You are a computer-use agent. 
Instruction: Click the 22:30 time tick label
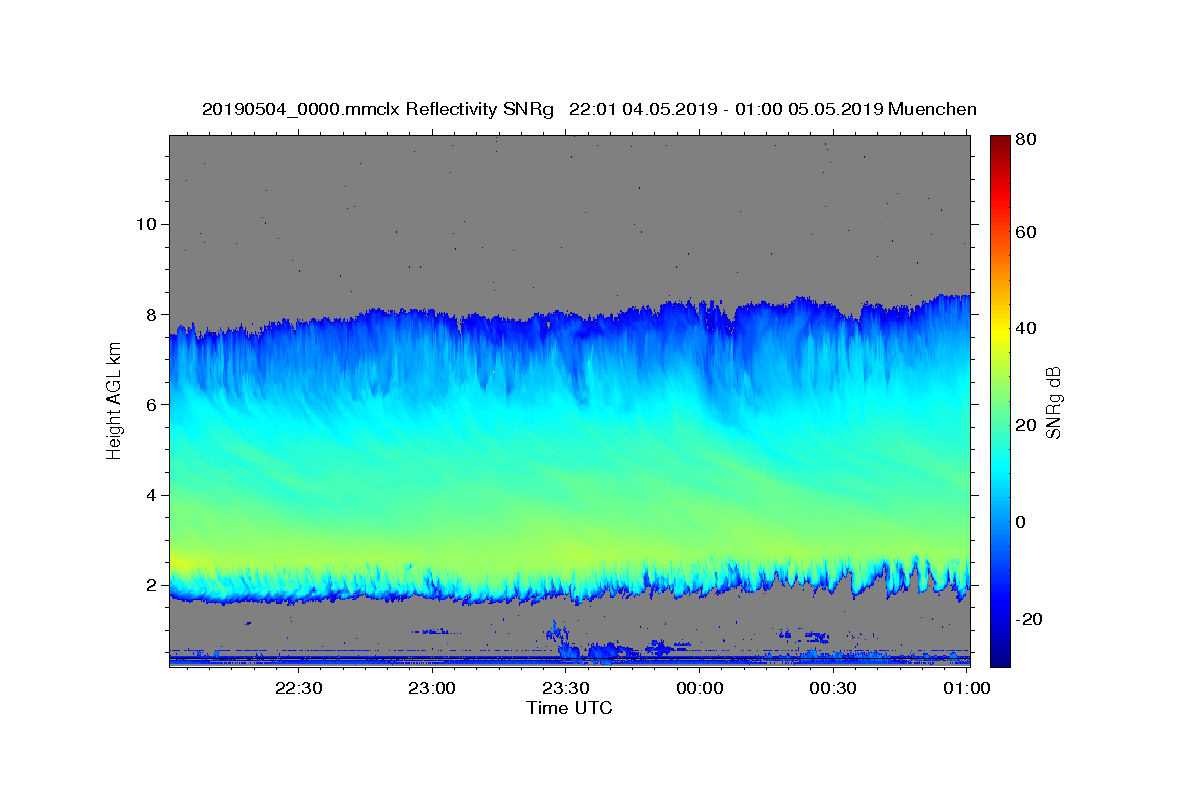tap(298, 688)
